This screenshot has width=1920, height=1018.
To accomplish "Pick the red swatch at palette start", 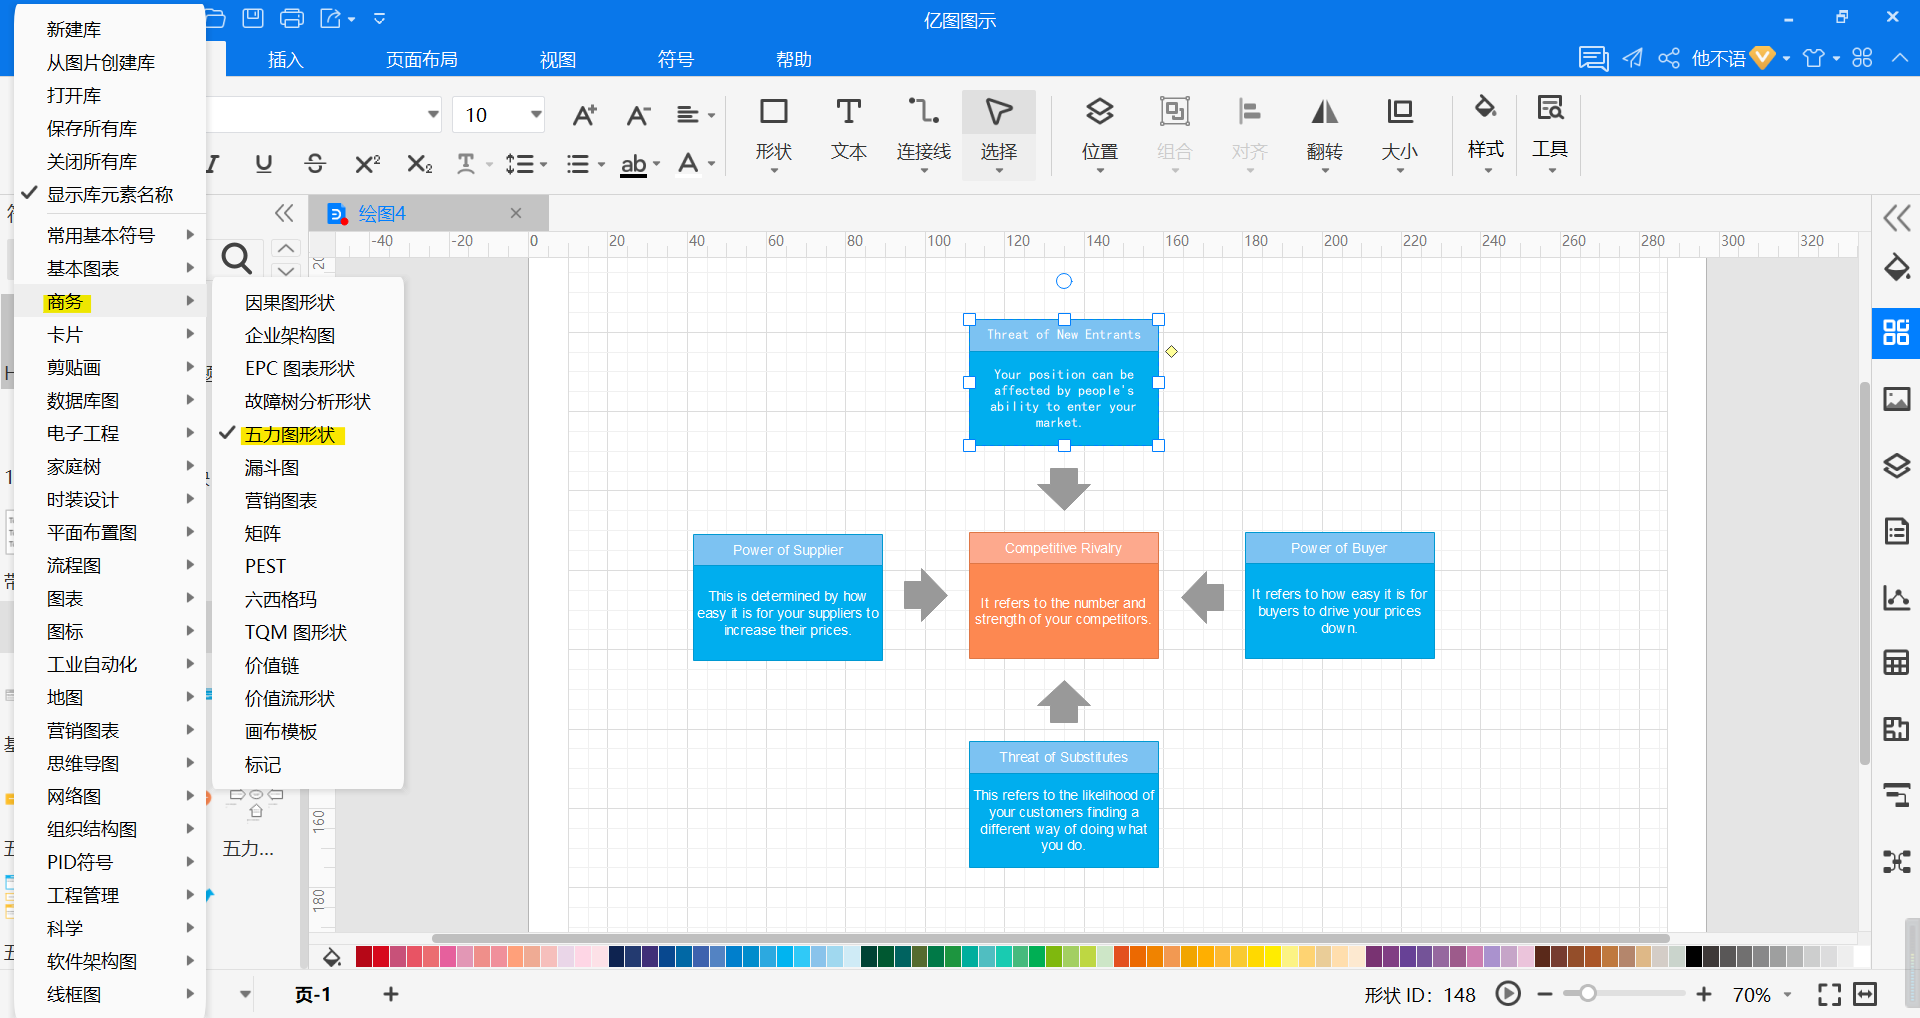I will click(364, 957).
